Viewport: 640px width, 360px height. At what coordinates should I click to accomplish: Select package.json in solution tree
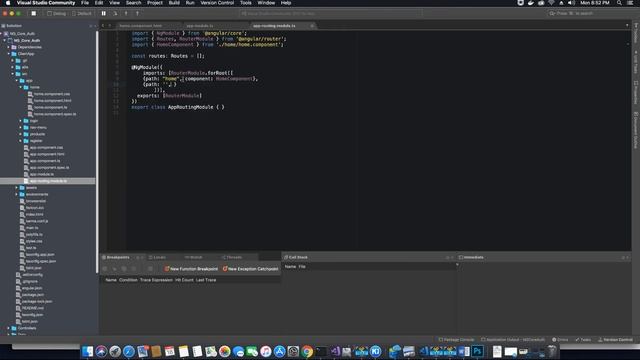pos(33,295)
